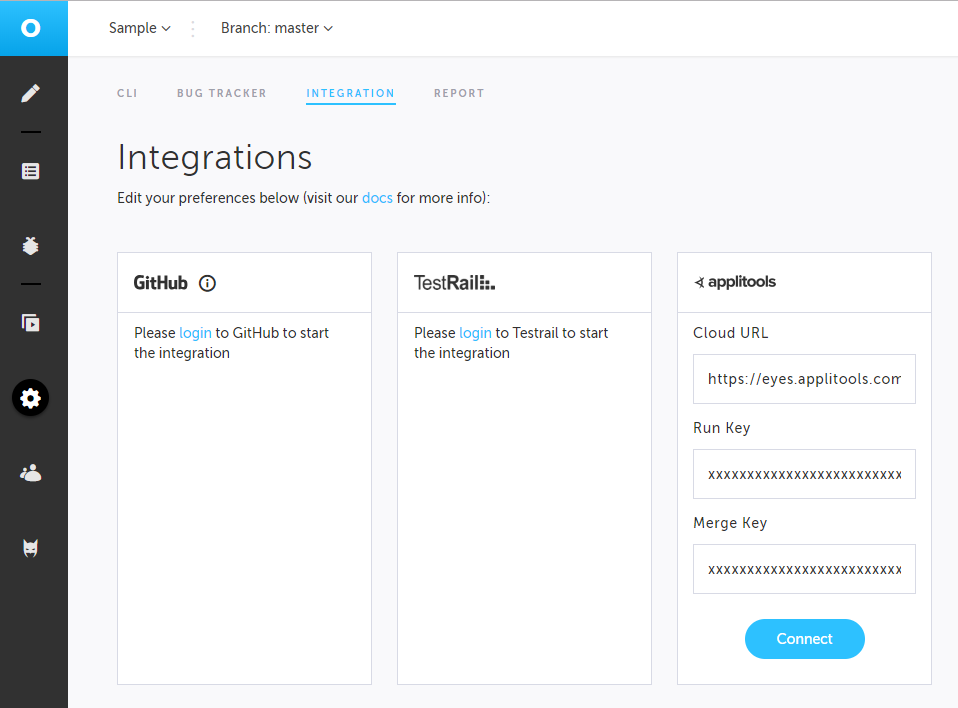Open the bug icon in sidebar
958x708 pixels.
pos(31,246)
